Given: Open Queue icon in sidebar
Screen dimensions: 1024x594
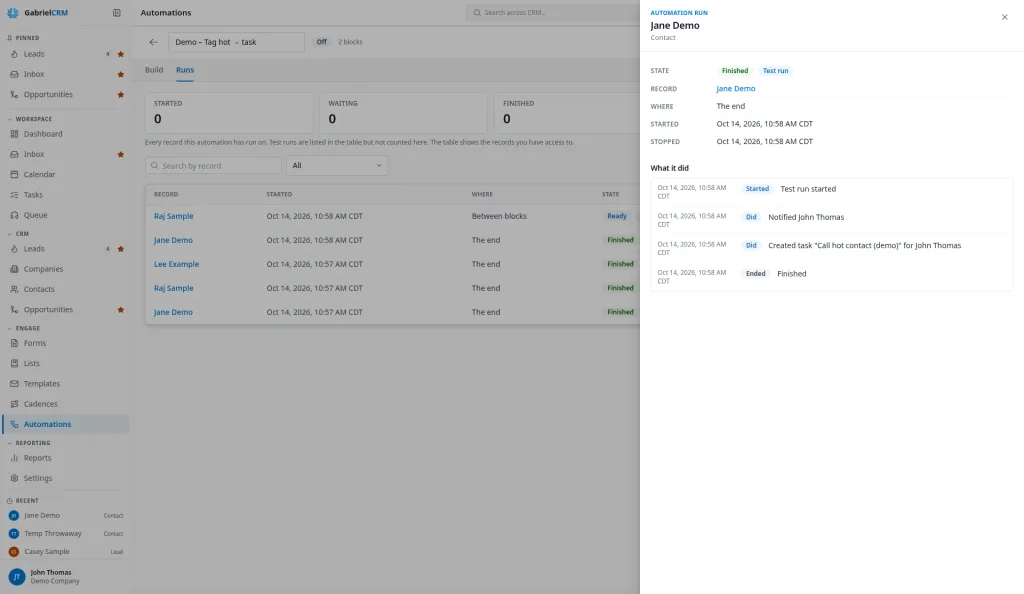Looking at the screenshot, I should point(14,215).
